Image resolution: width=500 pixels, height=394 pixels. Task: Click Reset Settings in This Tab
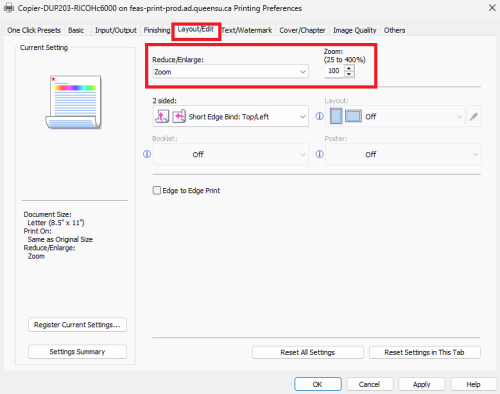coord(424,352)
